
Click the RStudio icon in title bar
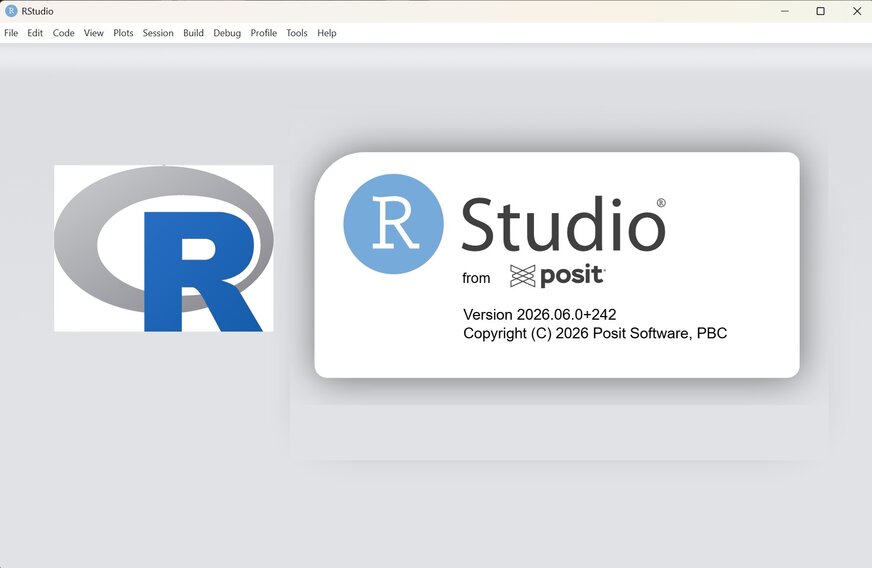click(11, 11)
